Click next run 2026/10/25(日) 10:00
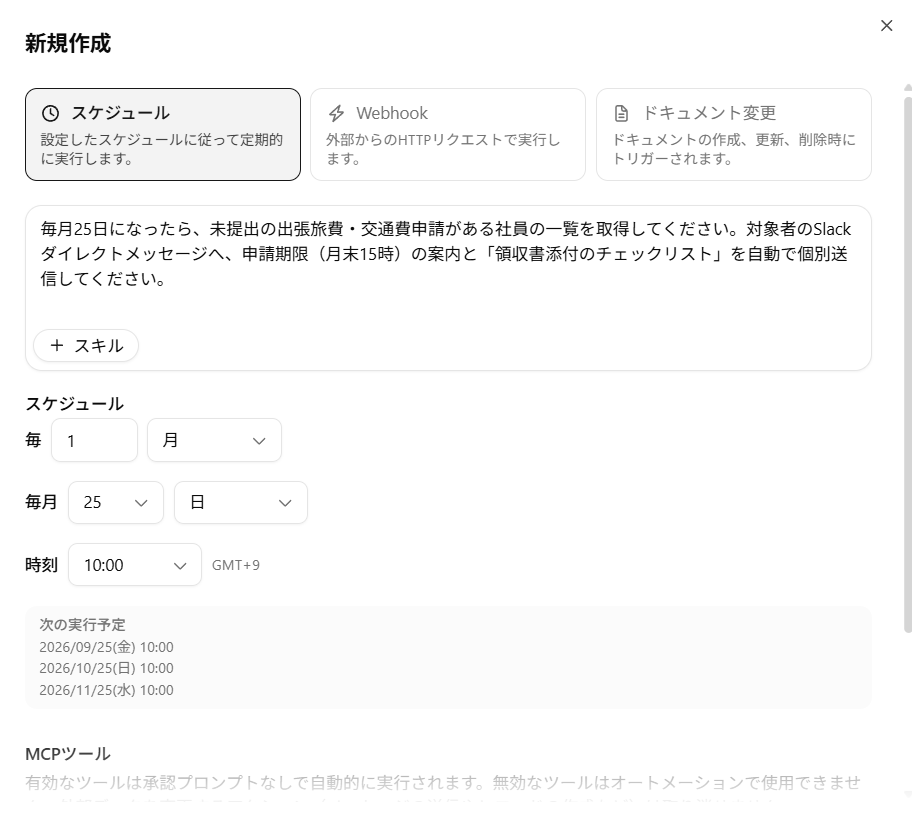The width and height of the screenshot is (912, 826). pyautogui.click(x=106, y=668)
